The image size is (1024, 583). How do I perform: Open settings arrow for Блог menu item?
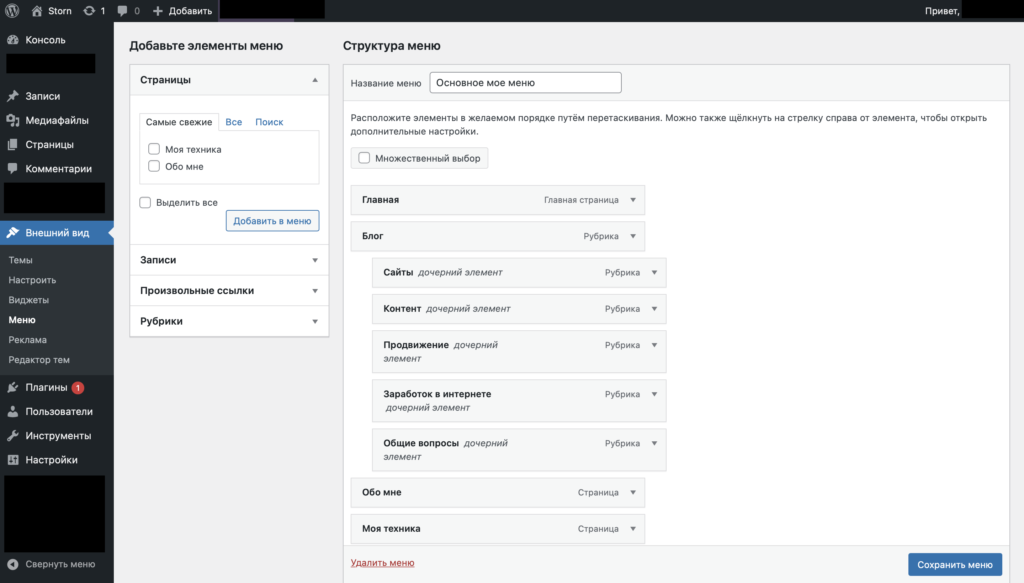tap(633, 236)
